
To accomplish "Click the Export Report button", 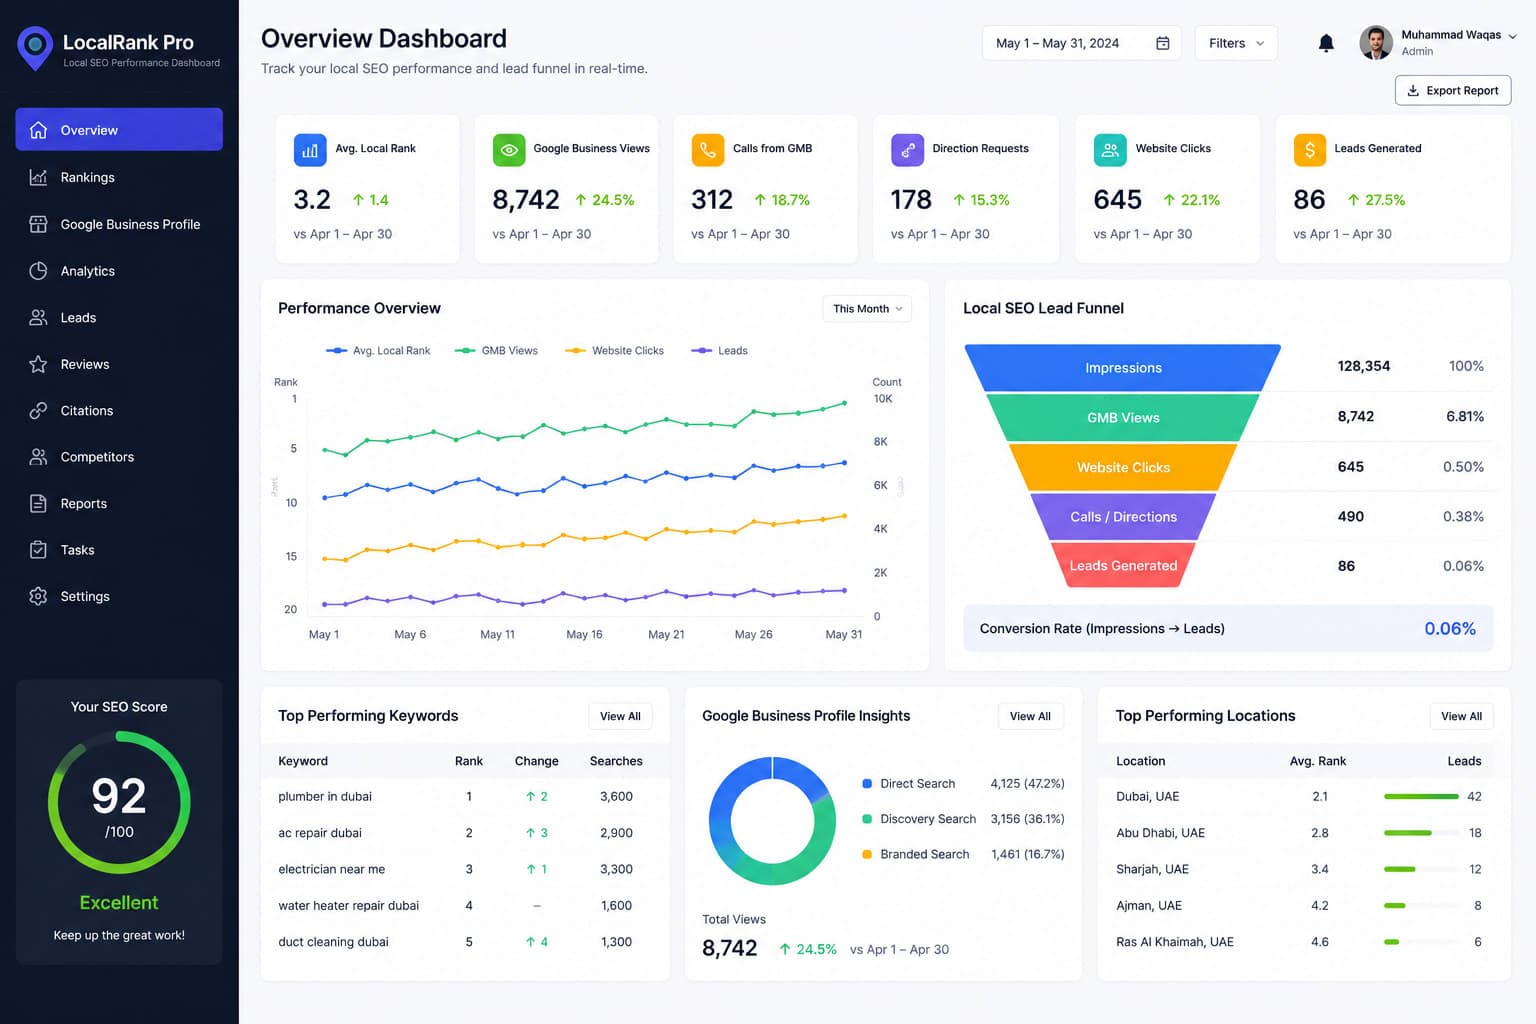I will (x=1453, y=90).
